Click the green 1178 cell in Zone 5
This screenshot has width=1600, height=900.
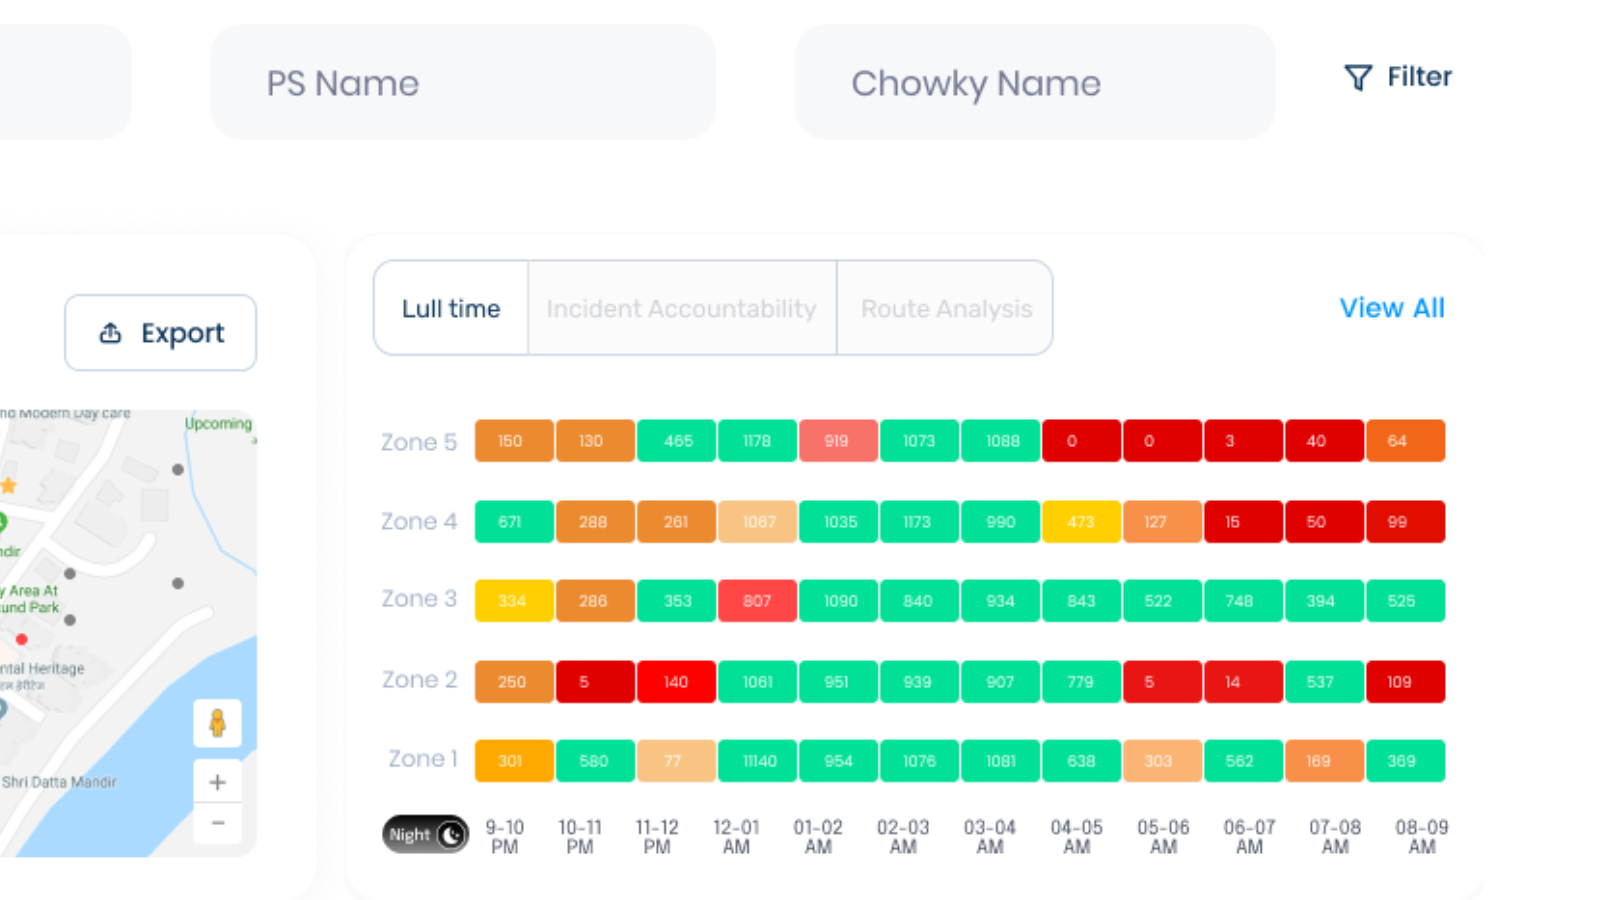(x=757, y=441)
